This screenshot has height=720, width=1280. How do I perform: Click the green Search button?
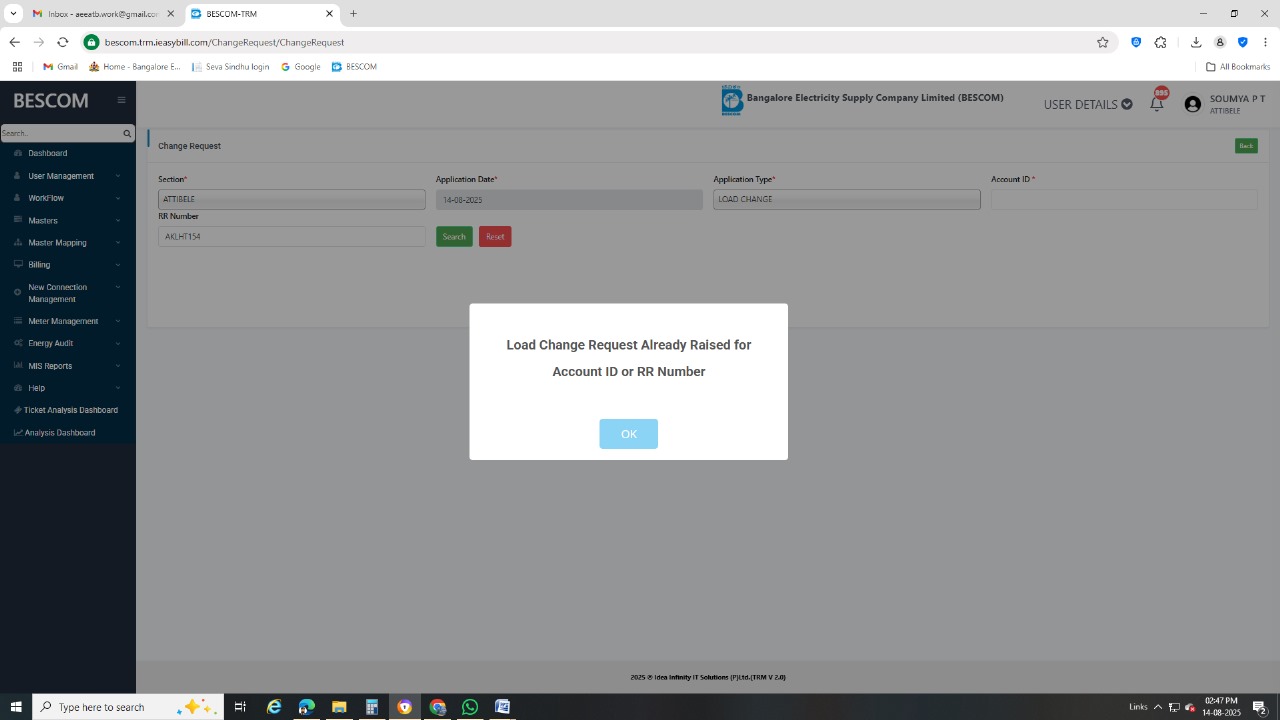click(454, 236)
